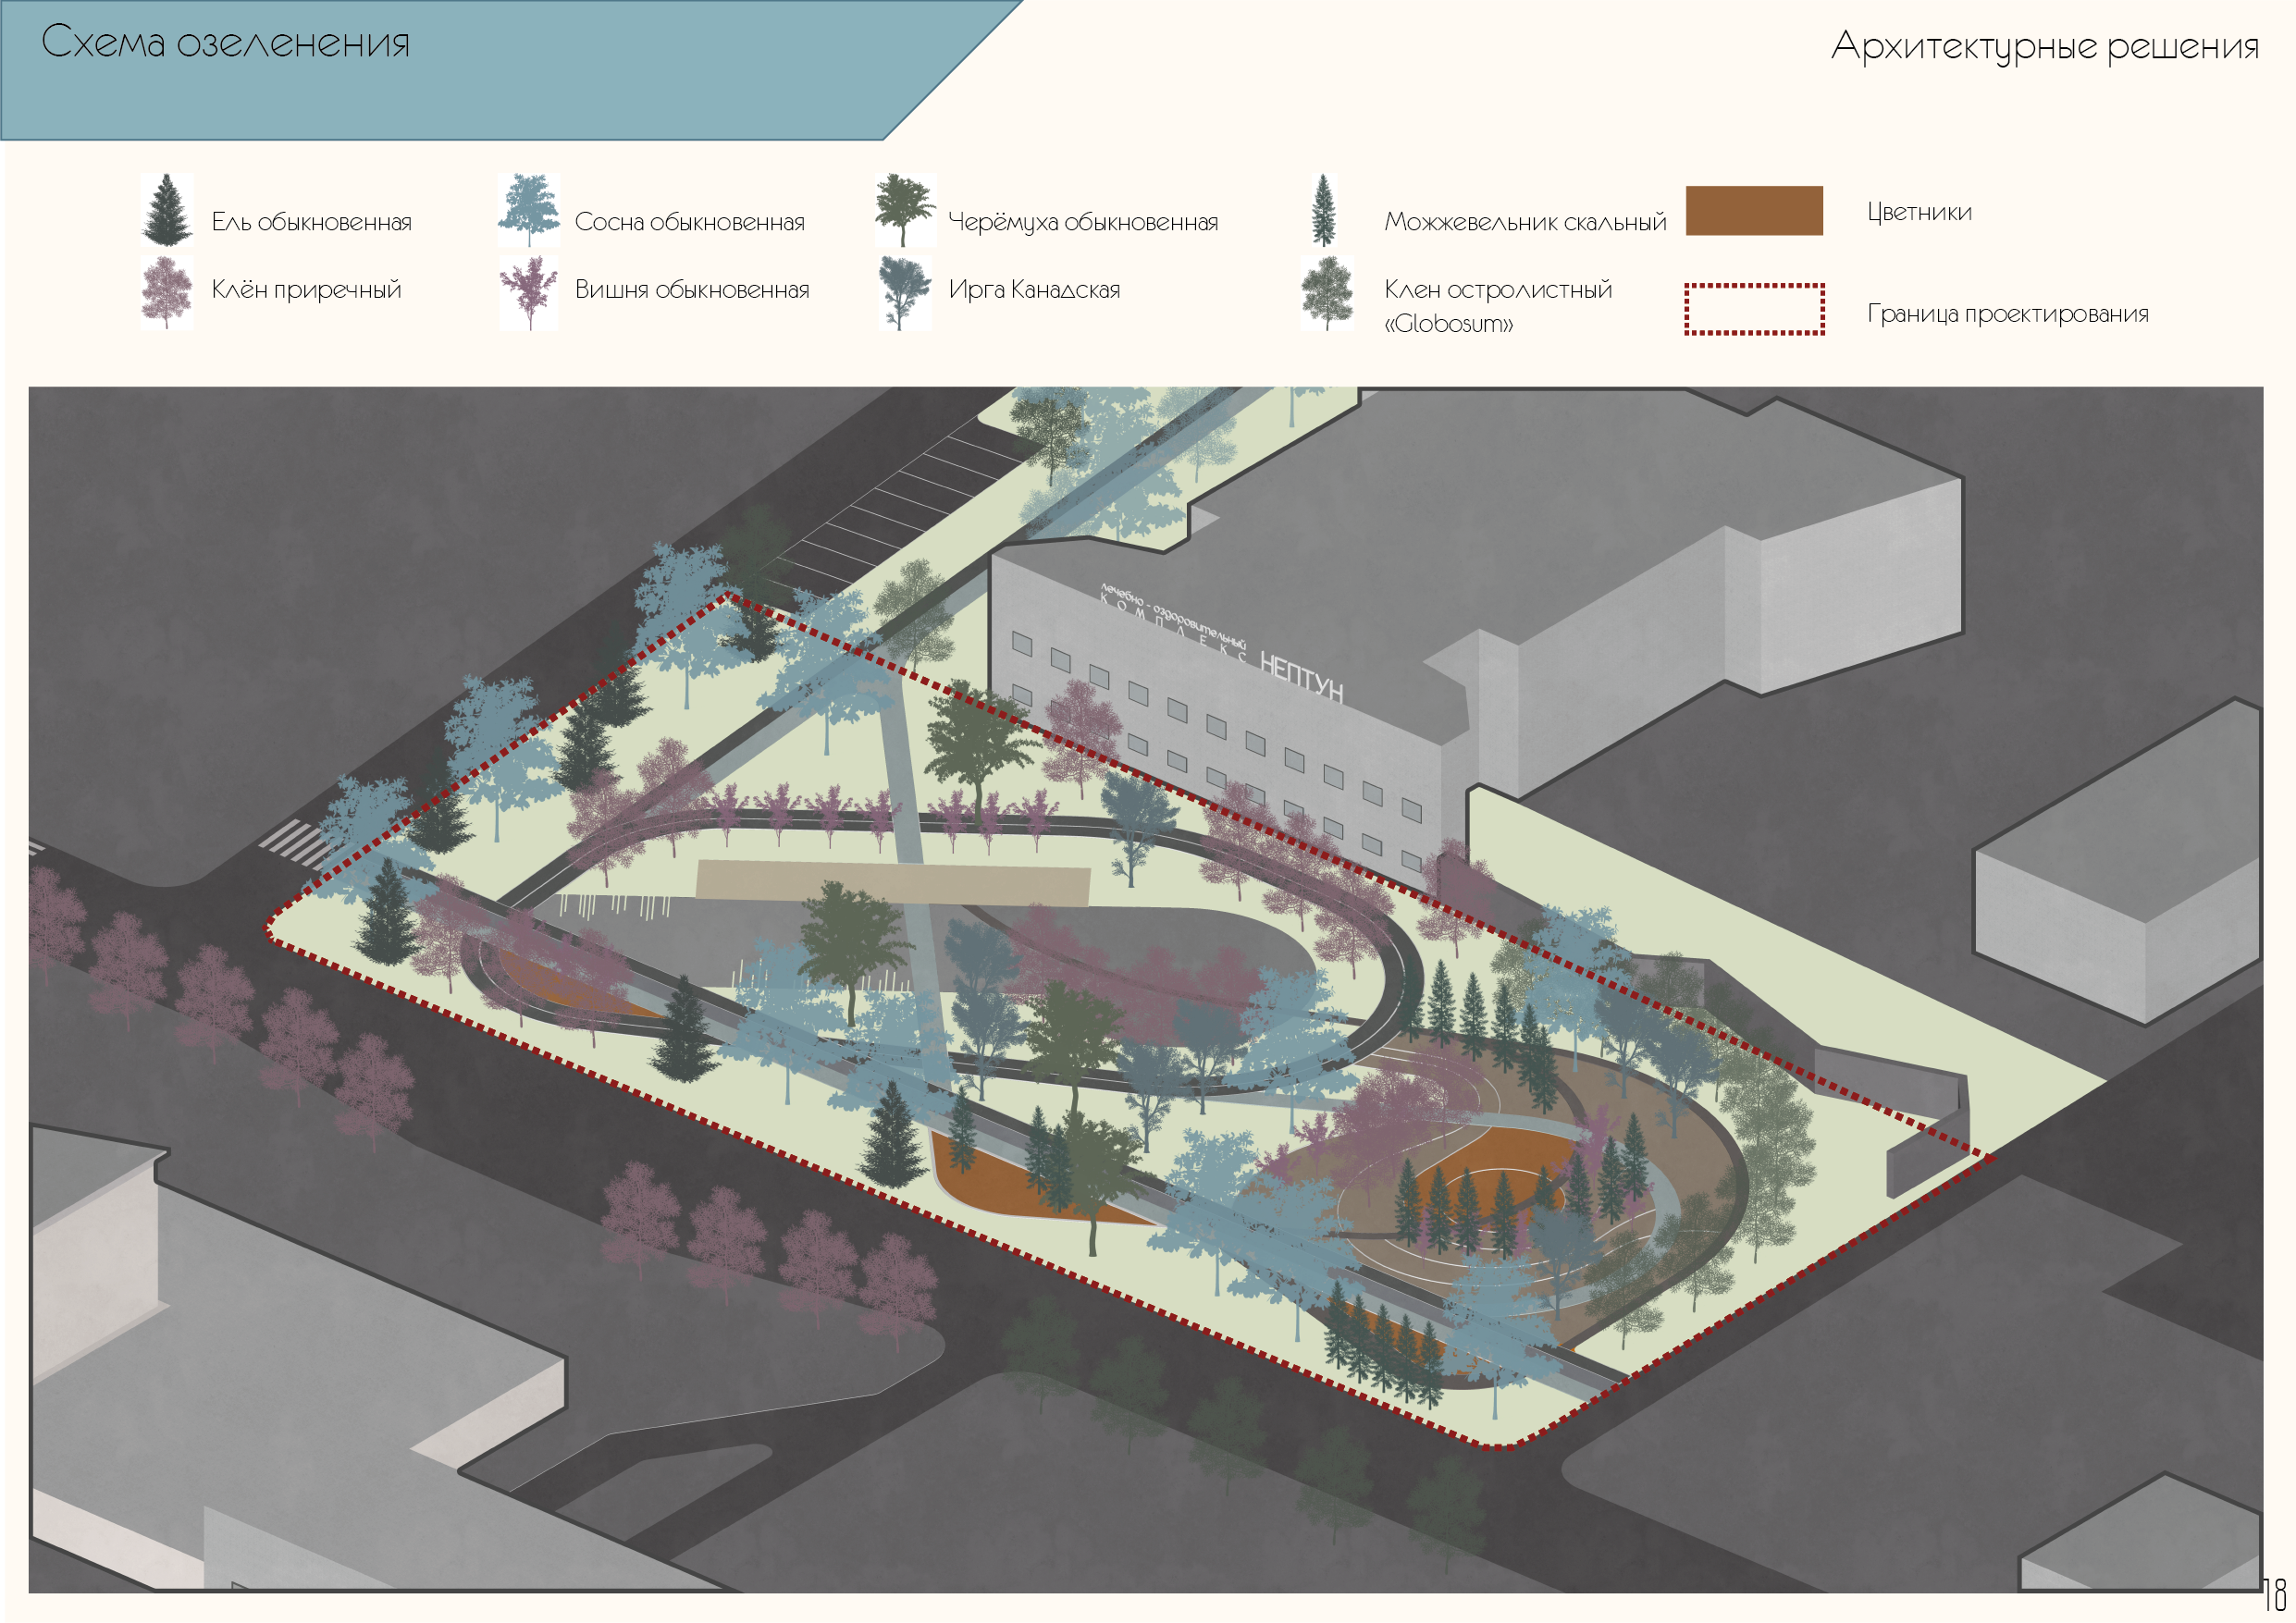The height and width of the screenshot is (1623, 2296).
Task: Click the brown Цветники color swatch
Action: pos(1754,211)
